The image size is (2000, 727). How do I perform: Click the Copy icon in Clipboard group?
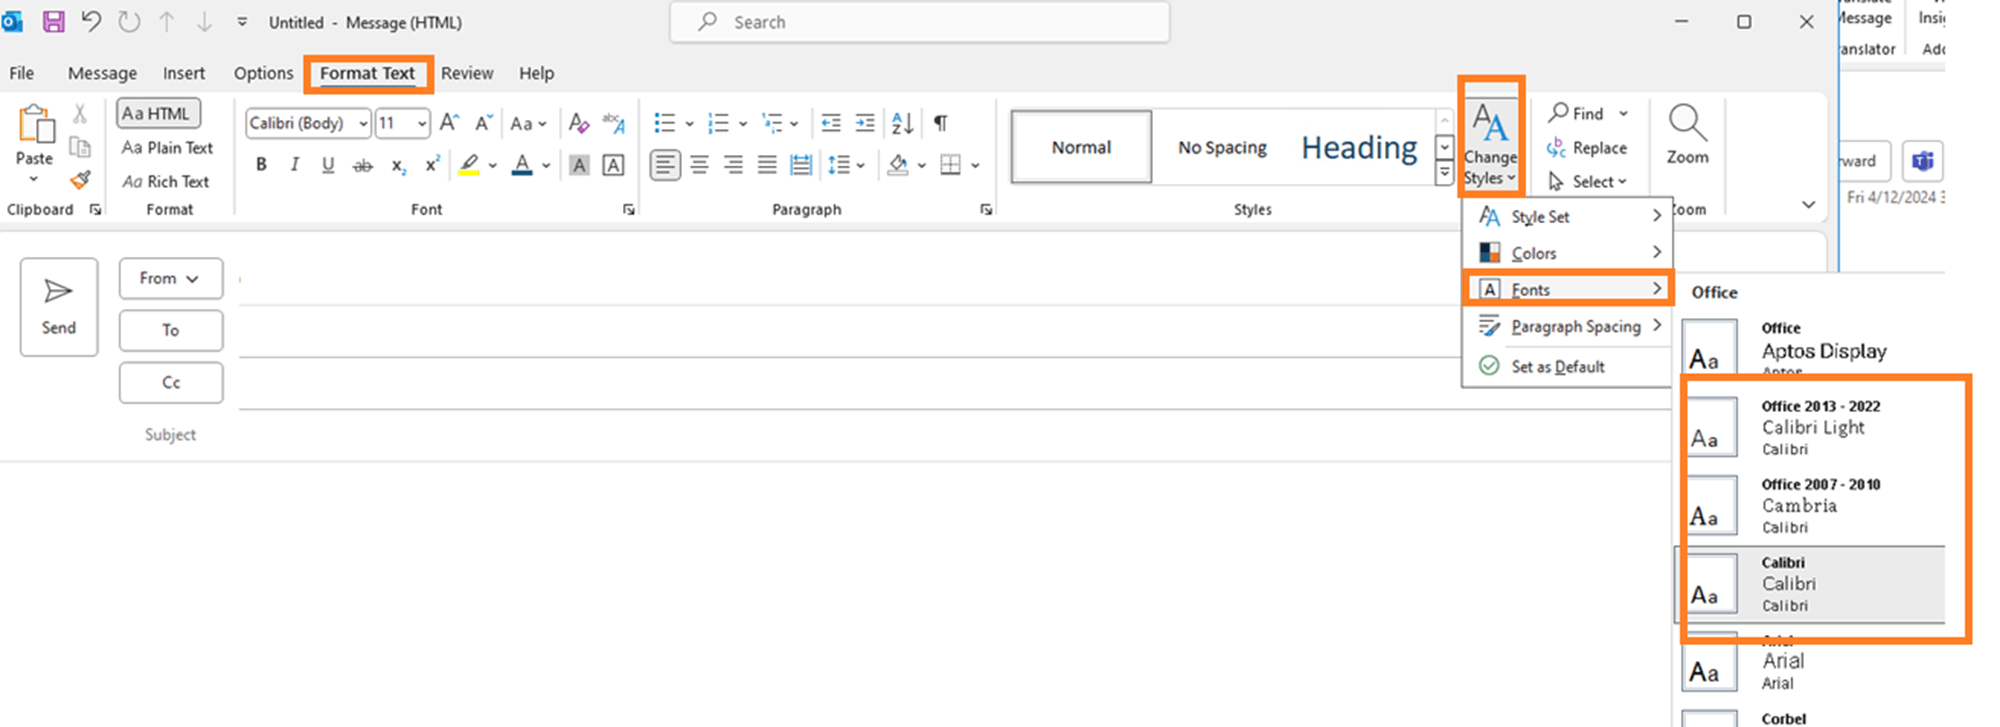pyautogui.click(x=80, y=148)
